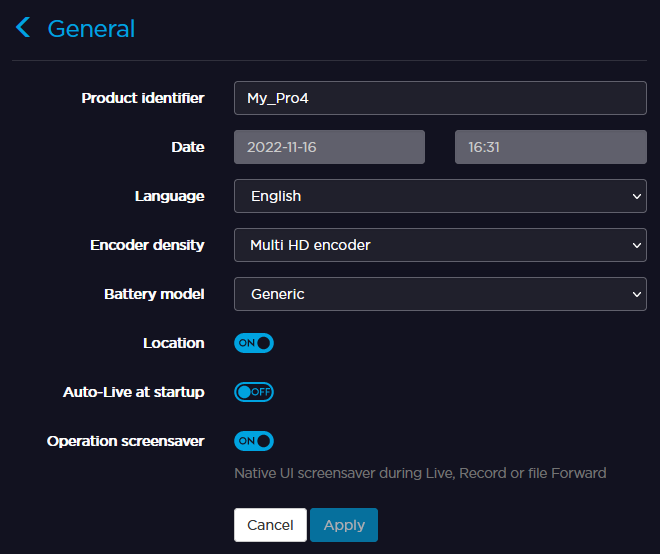
Task: Apply the general settings
Action: (344, 525)
